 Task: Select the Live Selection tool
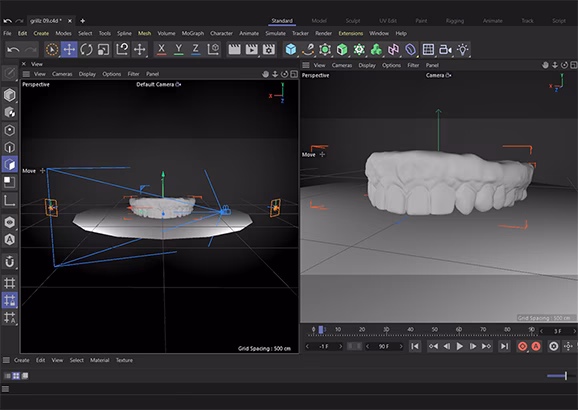click(x=52, y=49)
